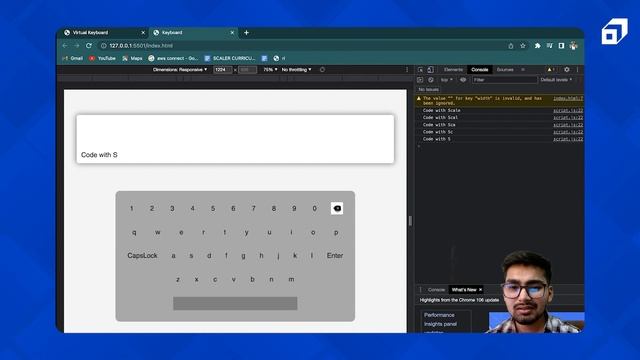The width and height of the screenshot is (640, 360).
Task: Show more DevTools tabs
Action: (523, 70)
